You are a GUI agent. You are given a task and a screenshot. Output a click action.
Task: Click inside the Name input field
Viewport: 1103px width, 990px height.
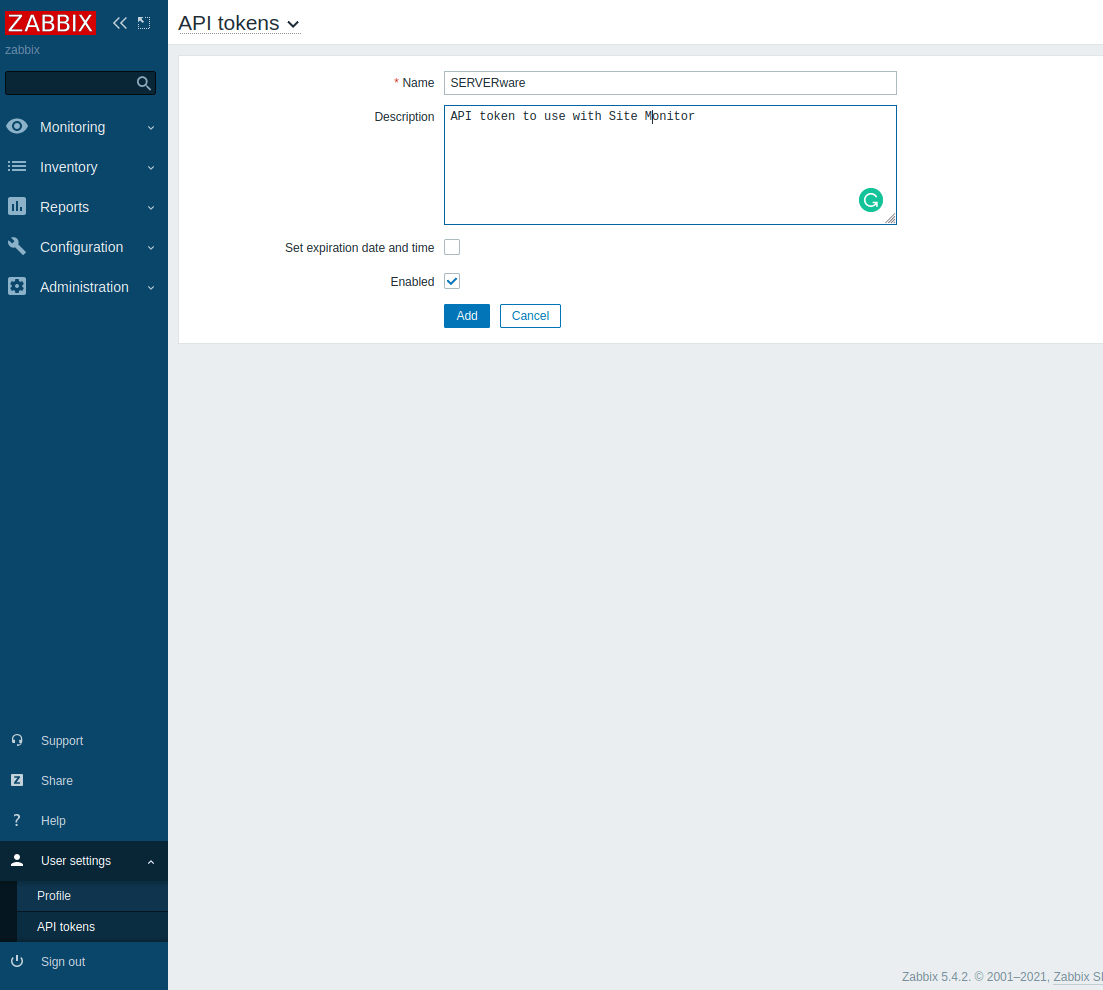tap(670, 83)
